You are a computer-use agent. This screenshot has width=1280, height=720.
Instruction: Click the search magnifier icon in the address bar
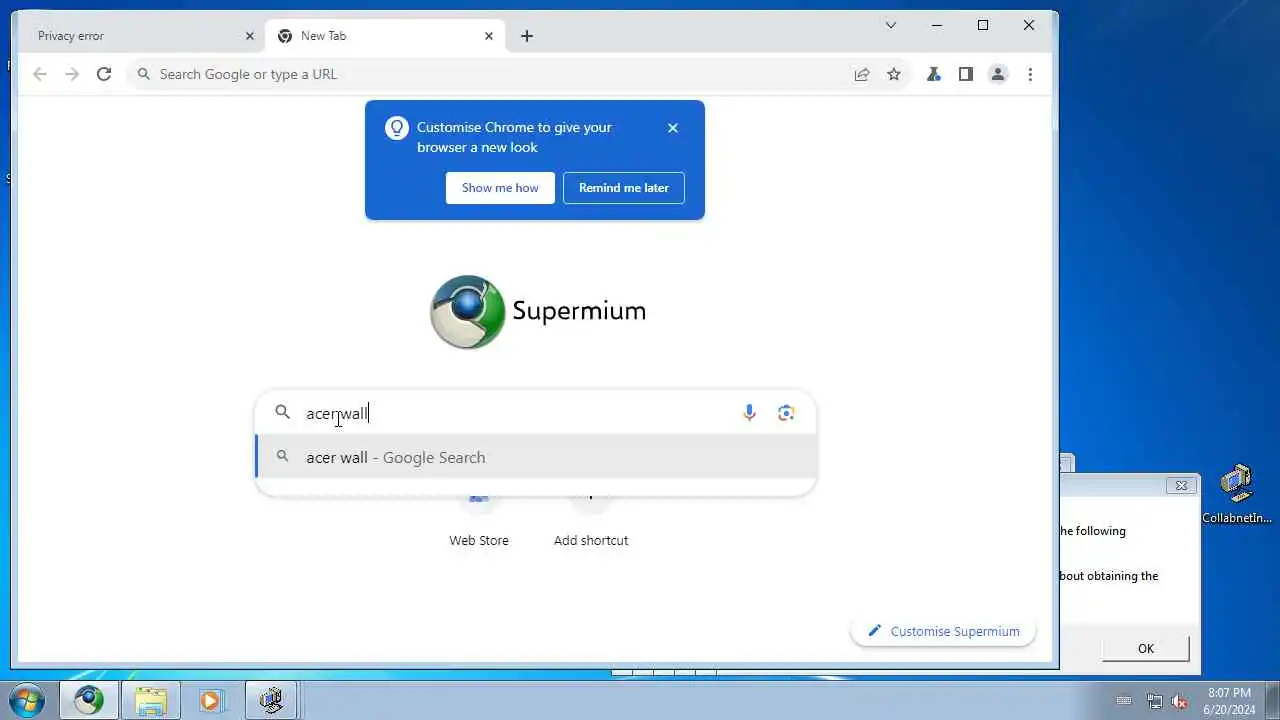pos(144,74)
